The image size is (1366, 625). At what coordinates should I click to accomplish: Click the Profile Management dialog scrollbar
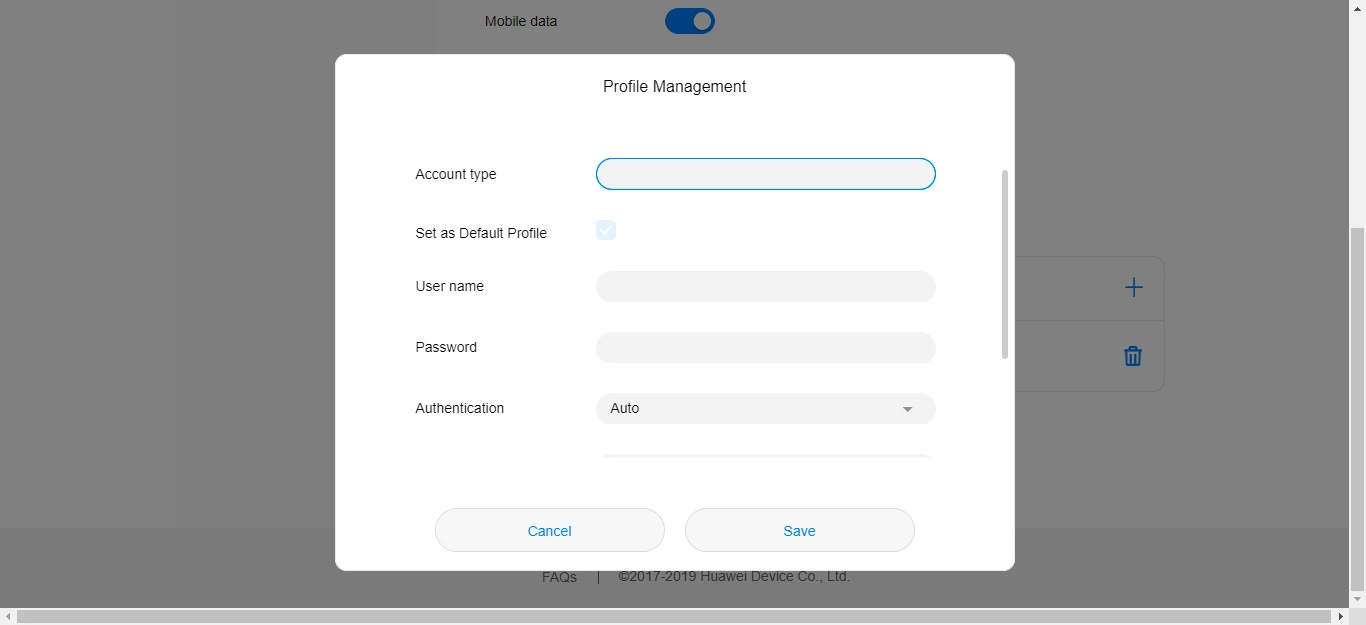pos(1004,264)
